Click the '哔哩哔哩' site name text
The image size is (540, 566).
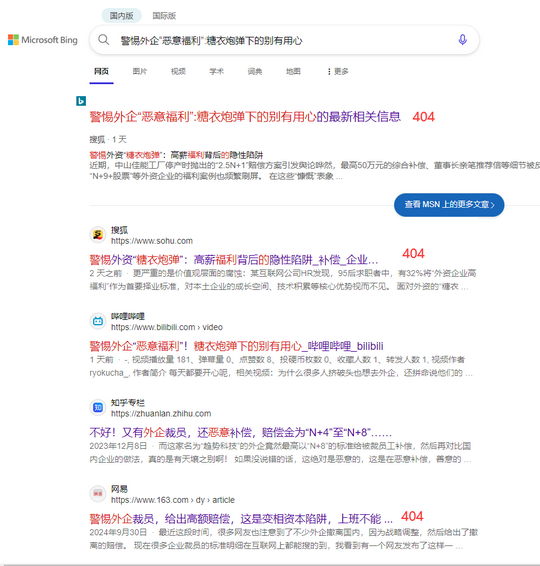click(127, 316)
